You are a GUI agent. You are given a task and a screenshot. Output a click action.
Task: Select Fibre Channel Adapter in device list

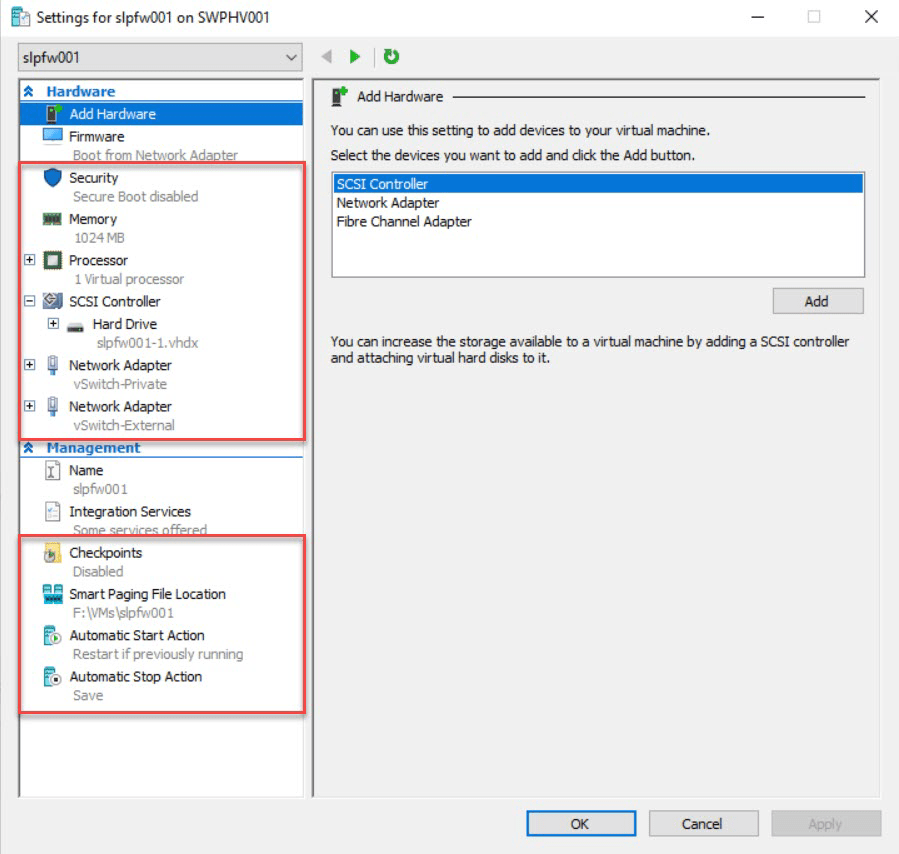coord(403,222)
